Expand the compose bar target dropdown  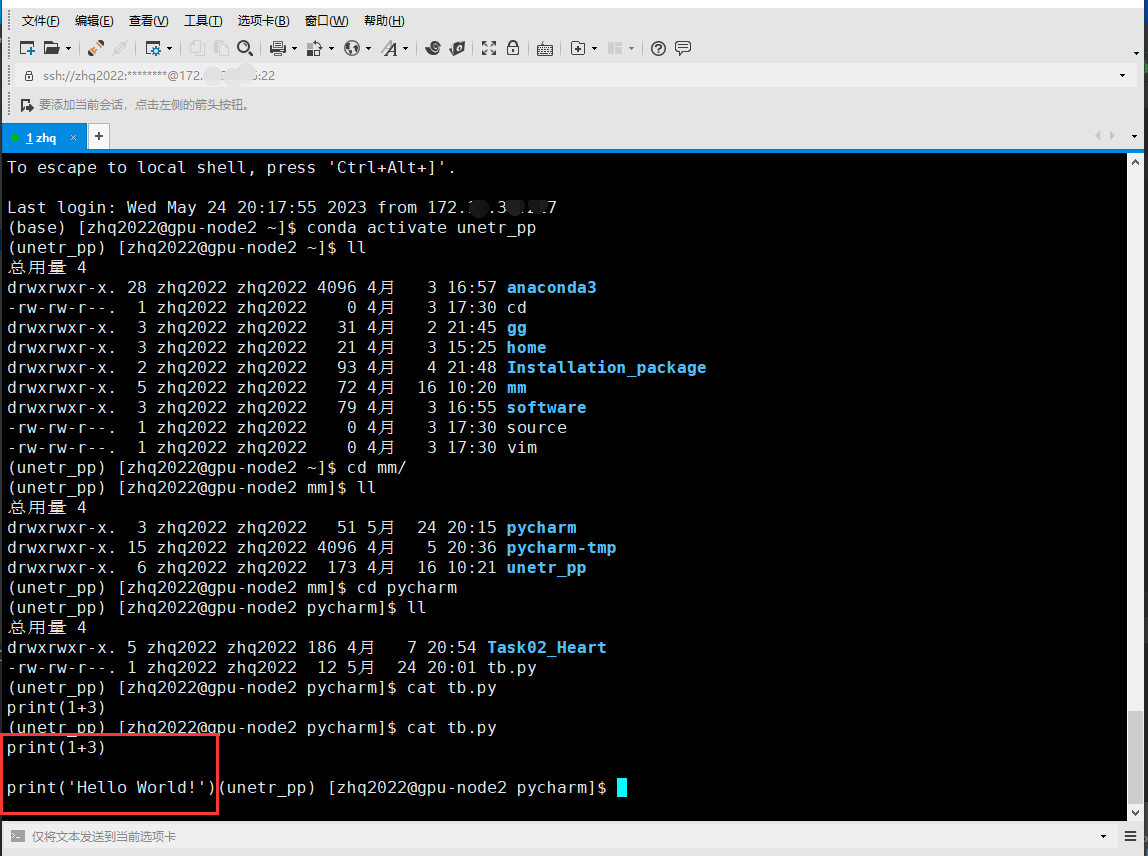click(x=1103, y=836)
